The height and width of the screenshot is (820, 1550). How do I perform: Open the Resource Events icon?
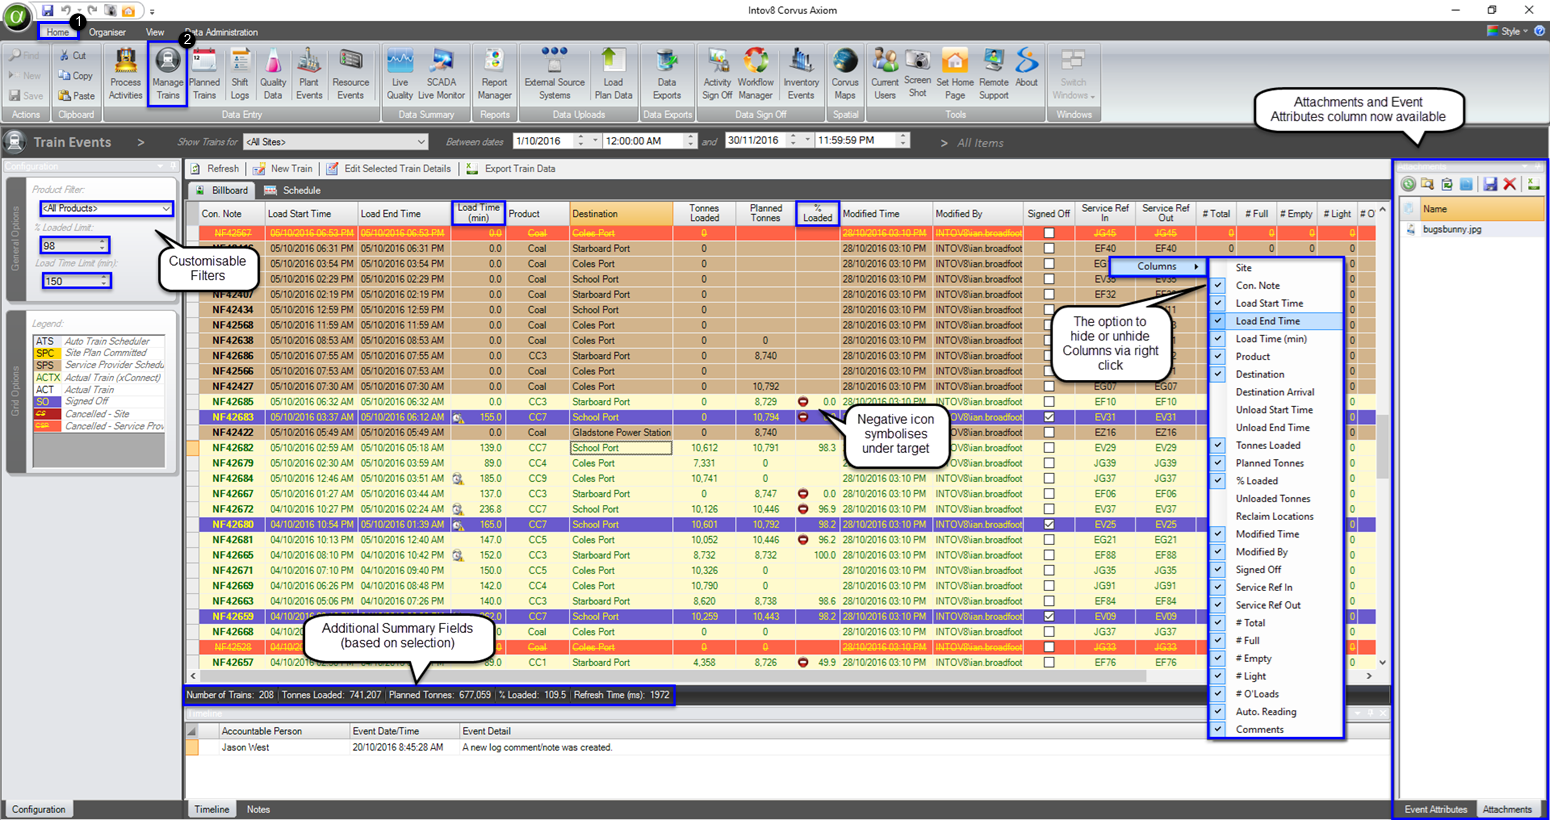coord(350,75)
